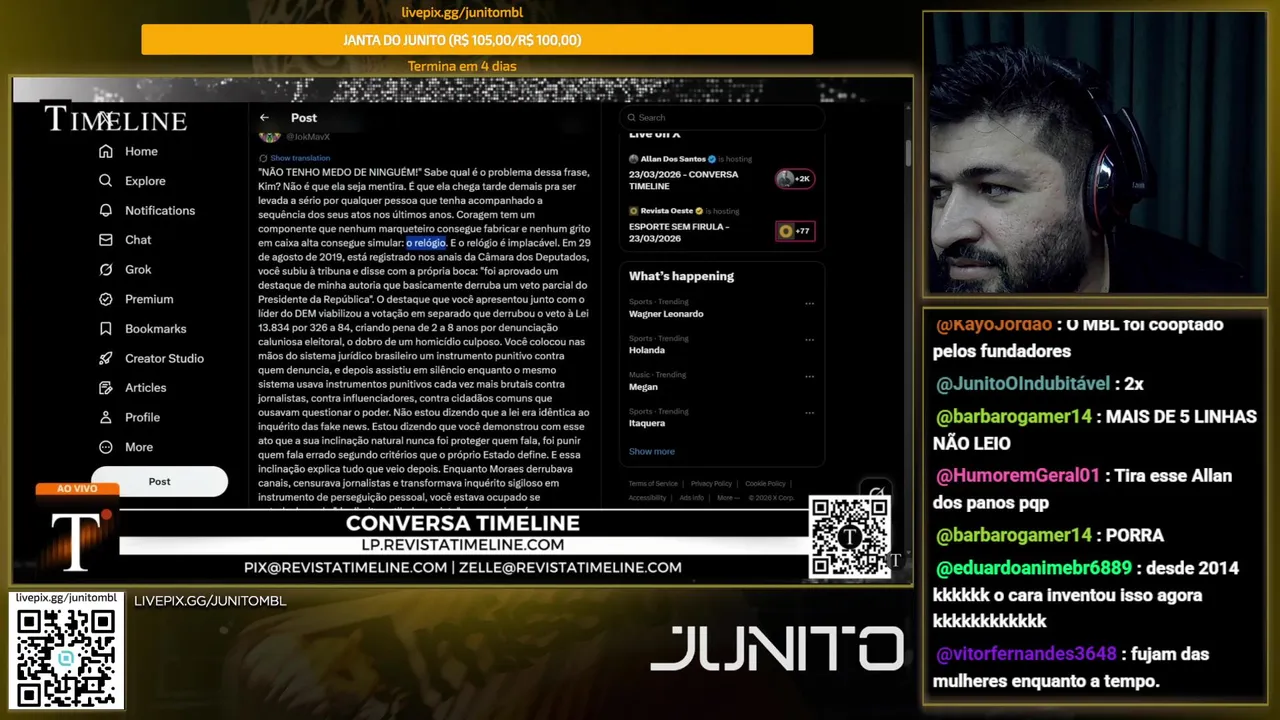Open the ESPORTE SEM FIRULA space
This screenshot has width=1280, height=720.
click(679, 232)
